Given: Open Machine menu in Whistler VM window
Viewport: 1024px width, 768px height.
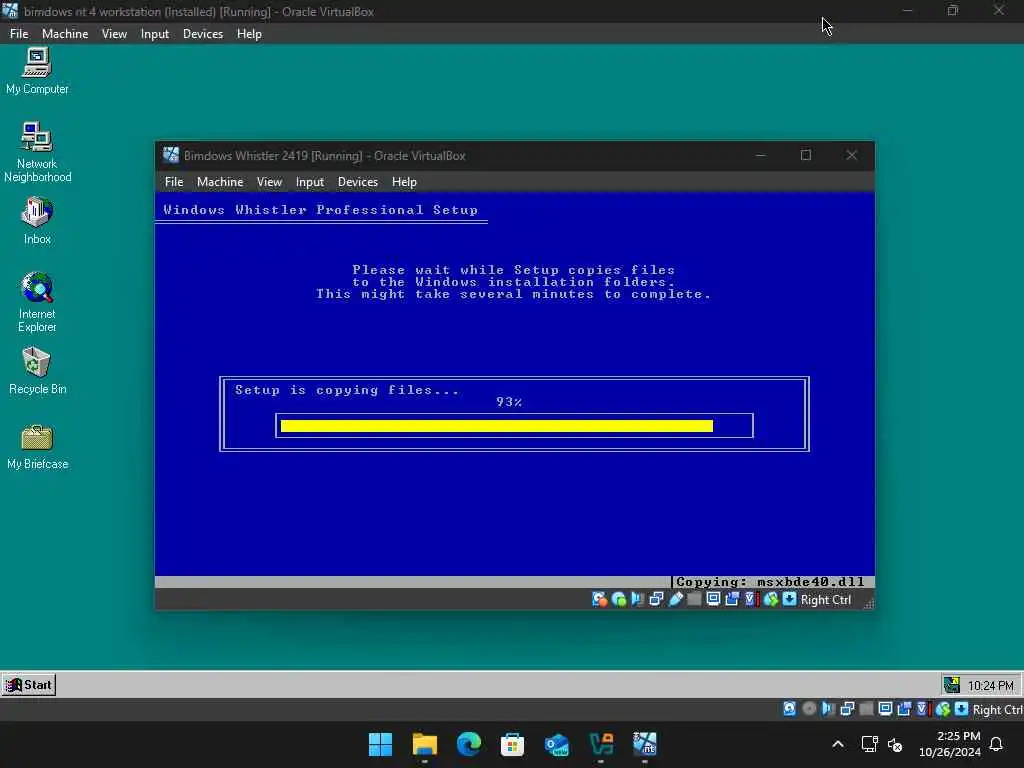Looking at the screenshot, I should tap(220, 182).
